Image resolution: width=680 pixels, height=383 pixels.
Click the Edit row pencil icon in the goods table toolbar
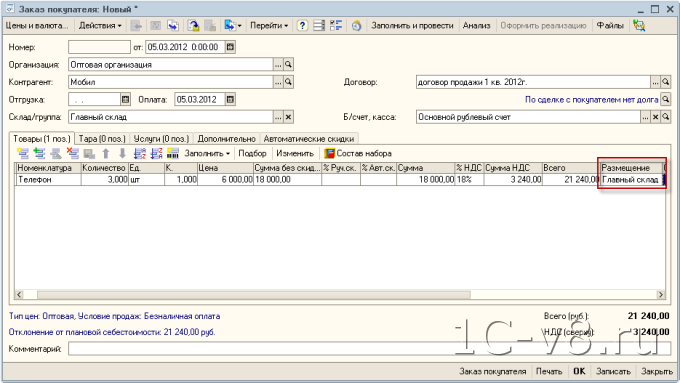pos(56,153)
